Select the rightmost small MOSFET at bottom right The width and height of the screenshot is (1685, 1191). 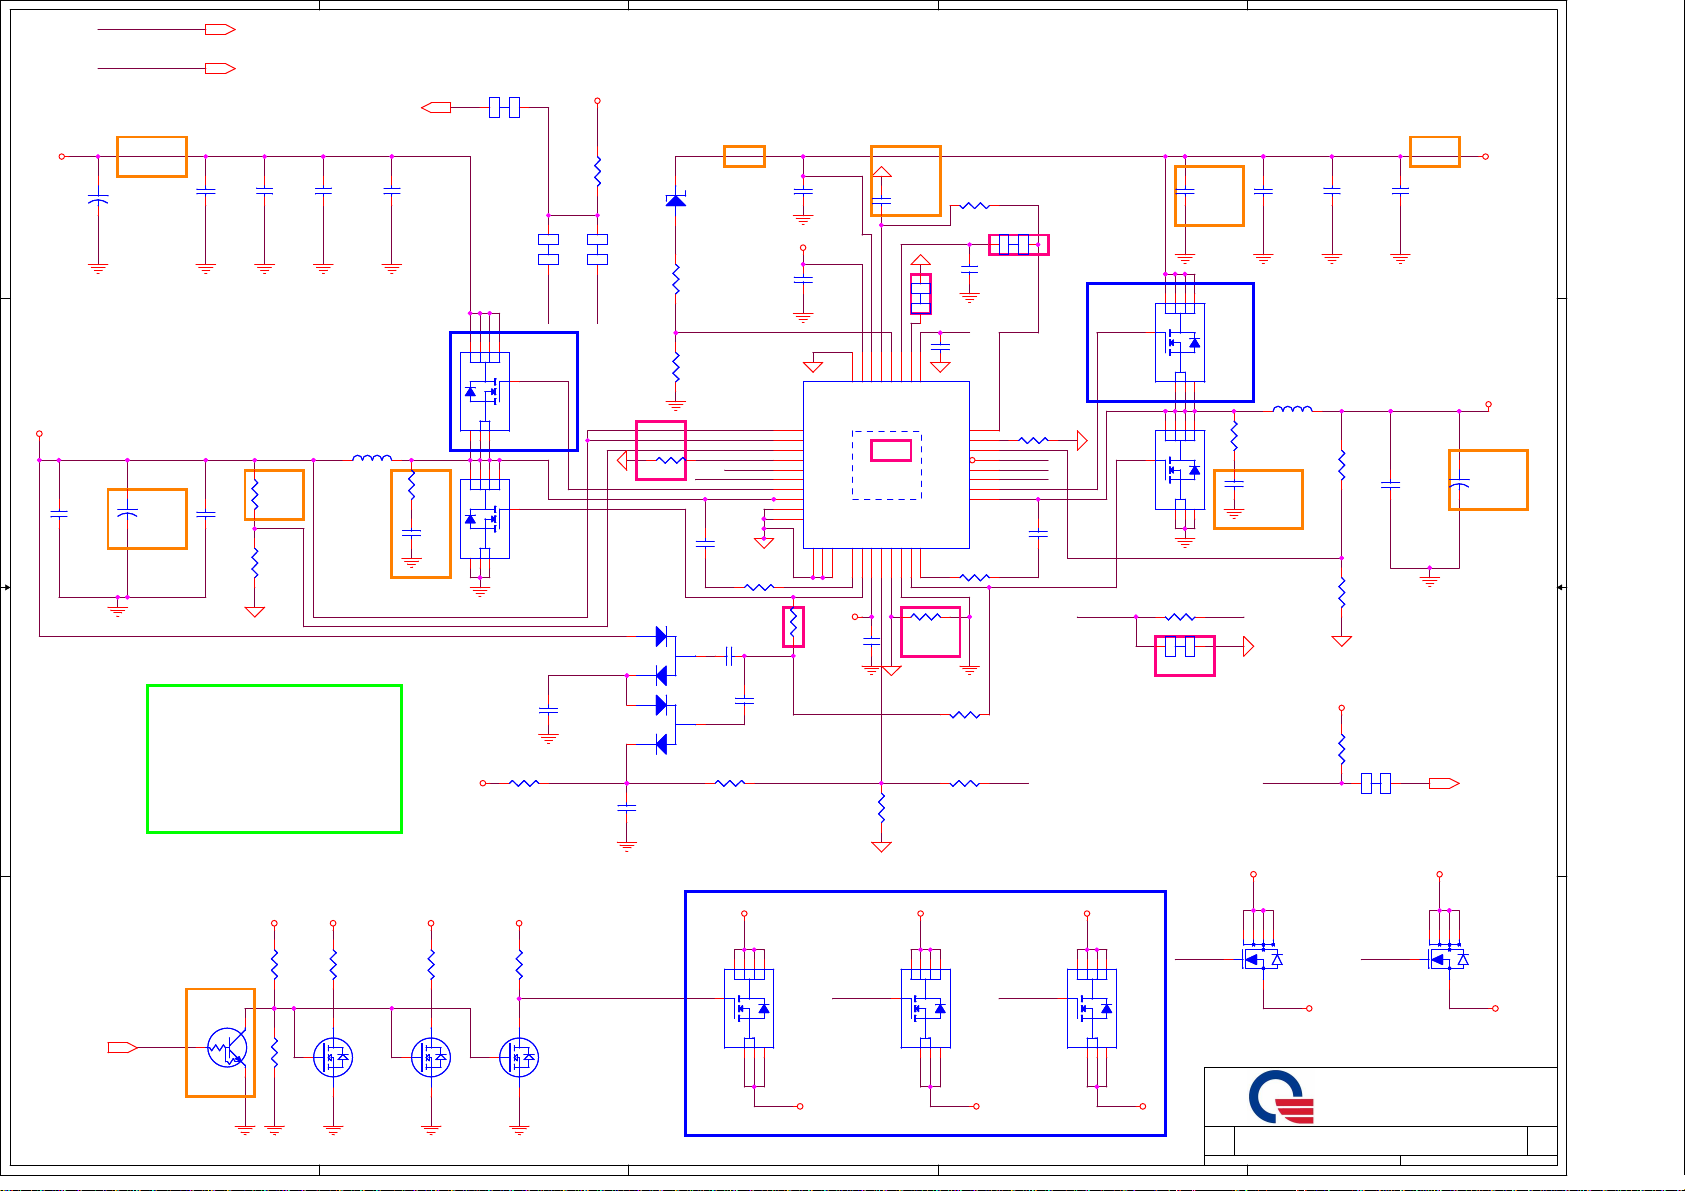[x=1449, y=958]
